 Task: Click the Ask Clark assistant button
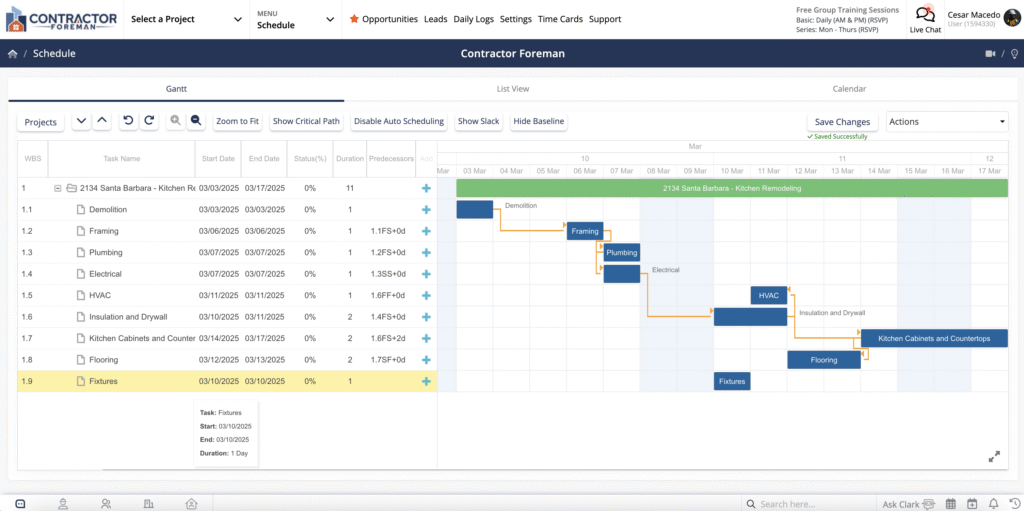click(908, 504)
